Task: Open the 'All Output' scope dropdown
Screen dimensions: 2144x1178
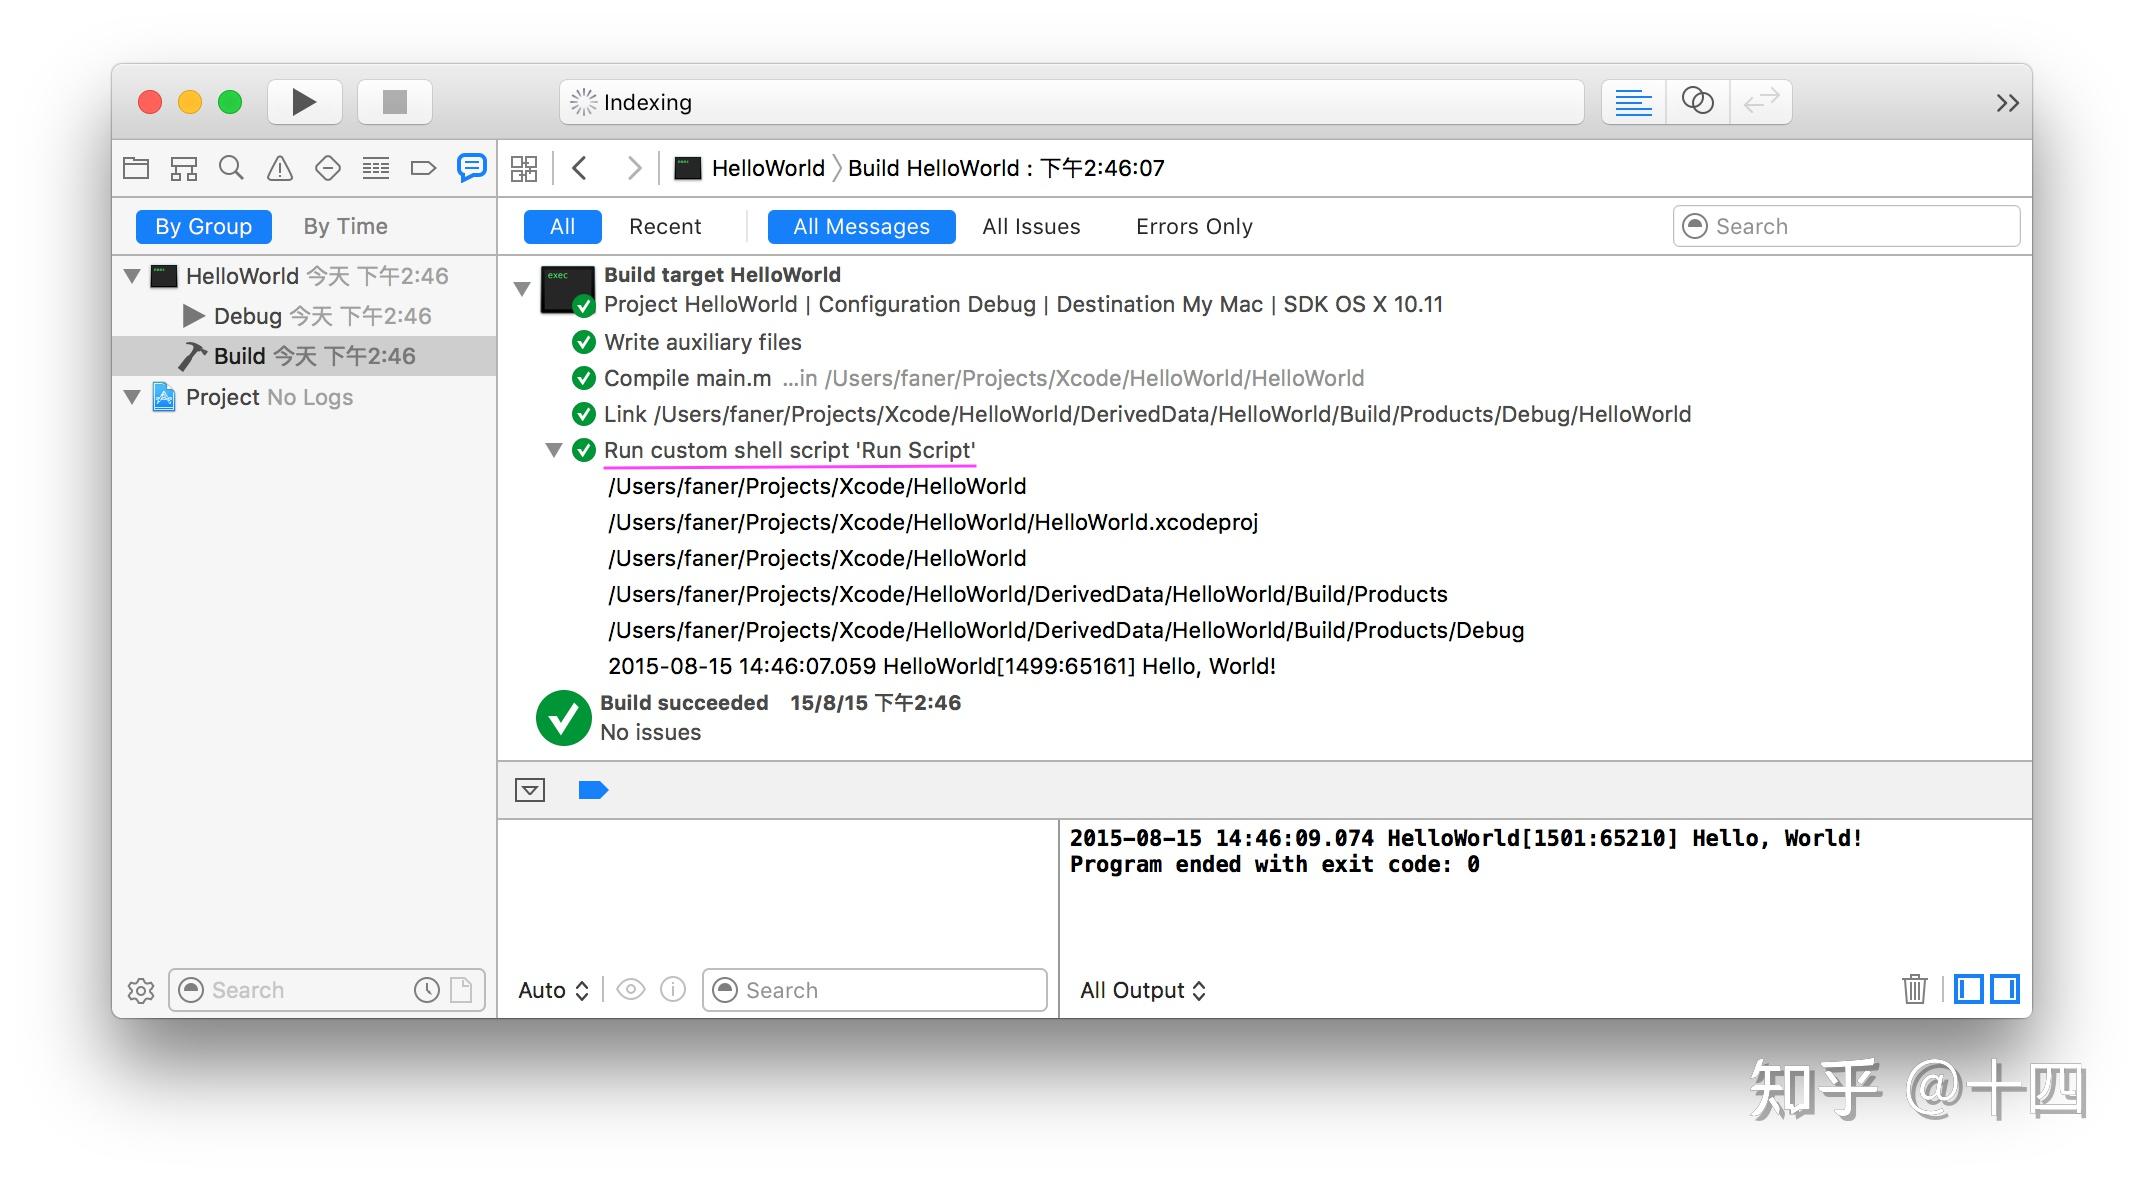Action: click(1142, 990)
